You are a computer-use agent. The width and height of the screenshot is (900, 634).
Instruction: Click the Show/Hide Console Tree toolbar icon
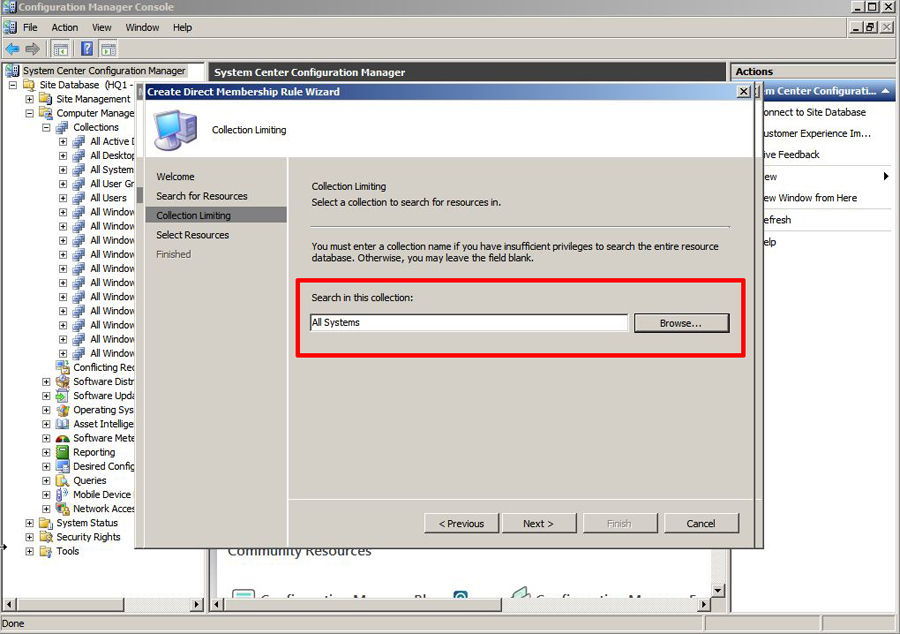coord(60,49)
